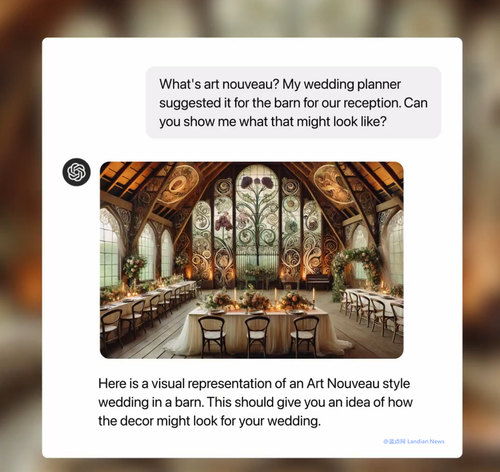This screenshot has height=472, width=500.
Task: Click the words "wedding planner" in the user message
Action: click(x=352, y=84)
